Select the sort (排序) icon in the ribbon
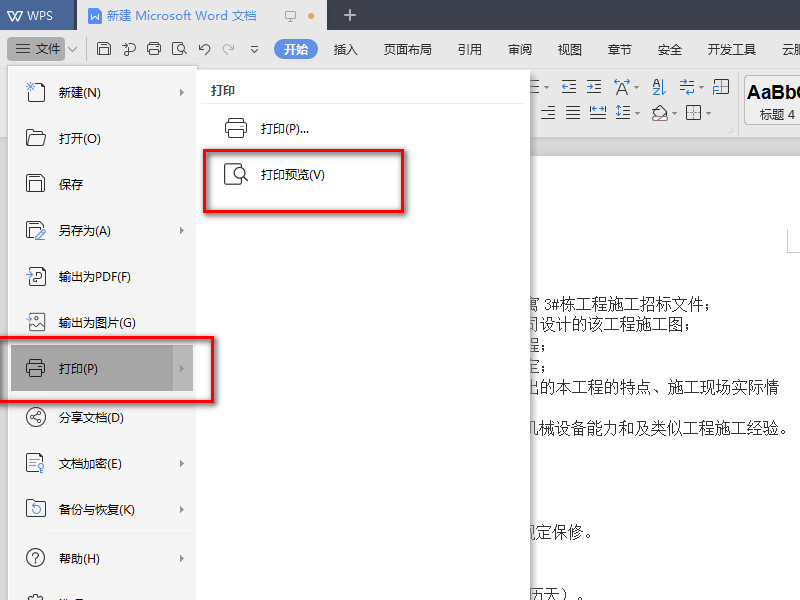 coord(657,86)
